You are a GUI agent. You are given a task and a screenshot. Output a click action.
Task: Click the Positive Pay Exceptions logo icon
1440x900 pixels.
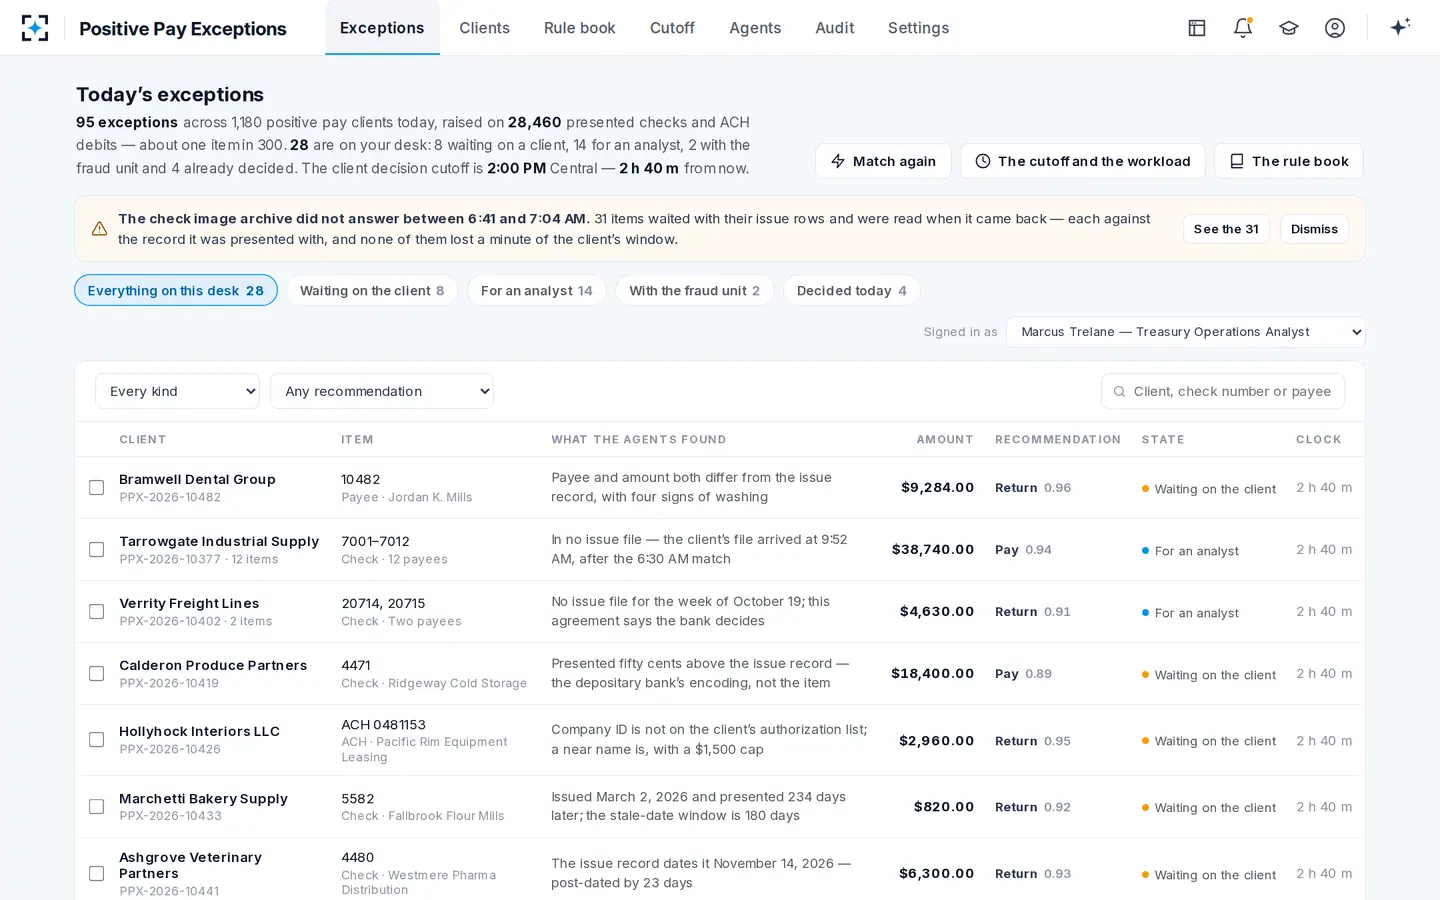(x=35, y=28)
